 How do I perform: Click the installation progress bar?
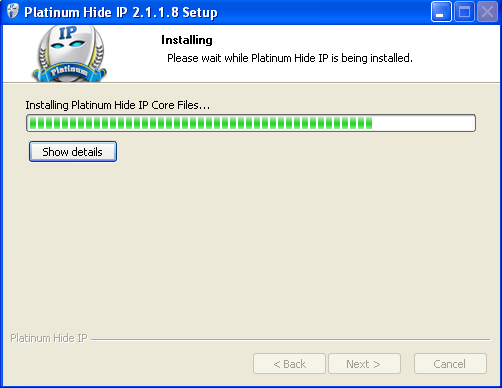[x=251, y=123]
